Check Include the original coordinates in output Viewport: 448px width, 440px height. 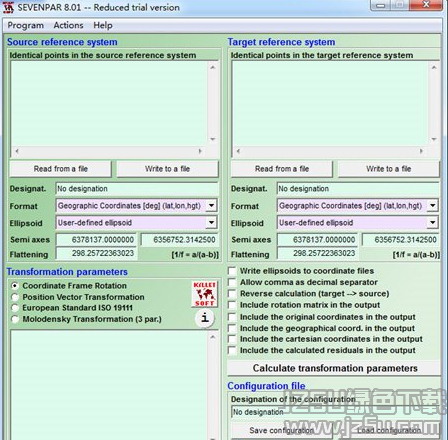pyautogui.click(x=232, y=317)
